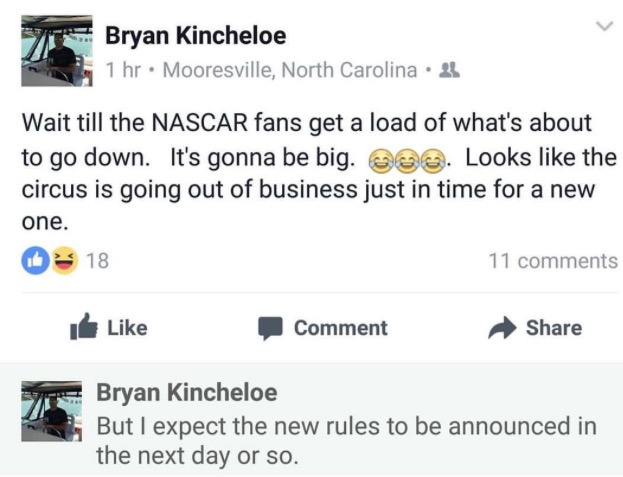Show the "11 comments" thread
The width and height of the screenshot is (623, 477).
point(552,261)
